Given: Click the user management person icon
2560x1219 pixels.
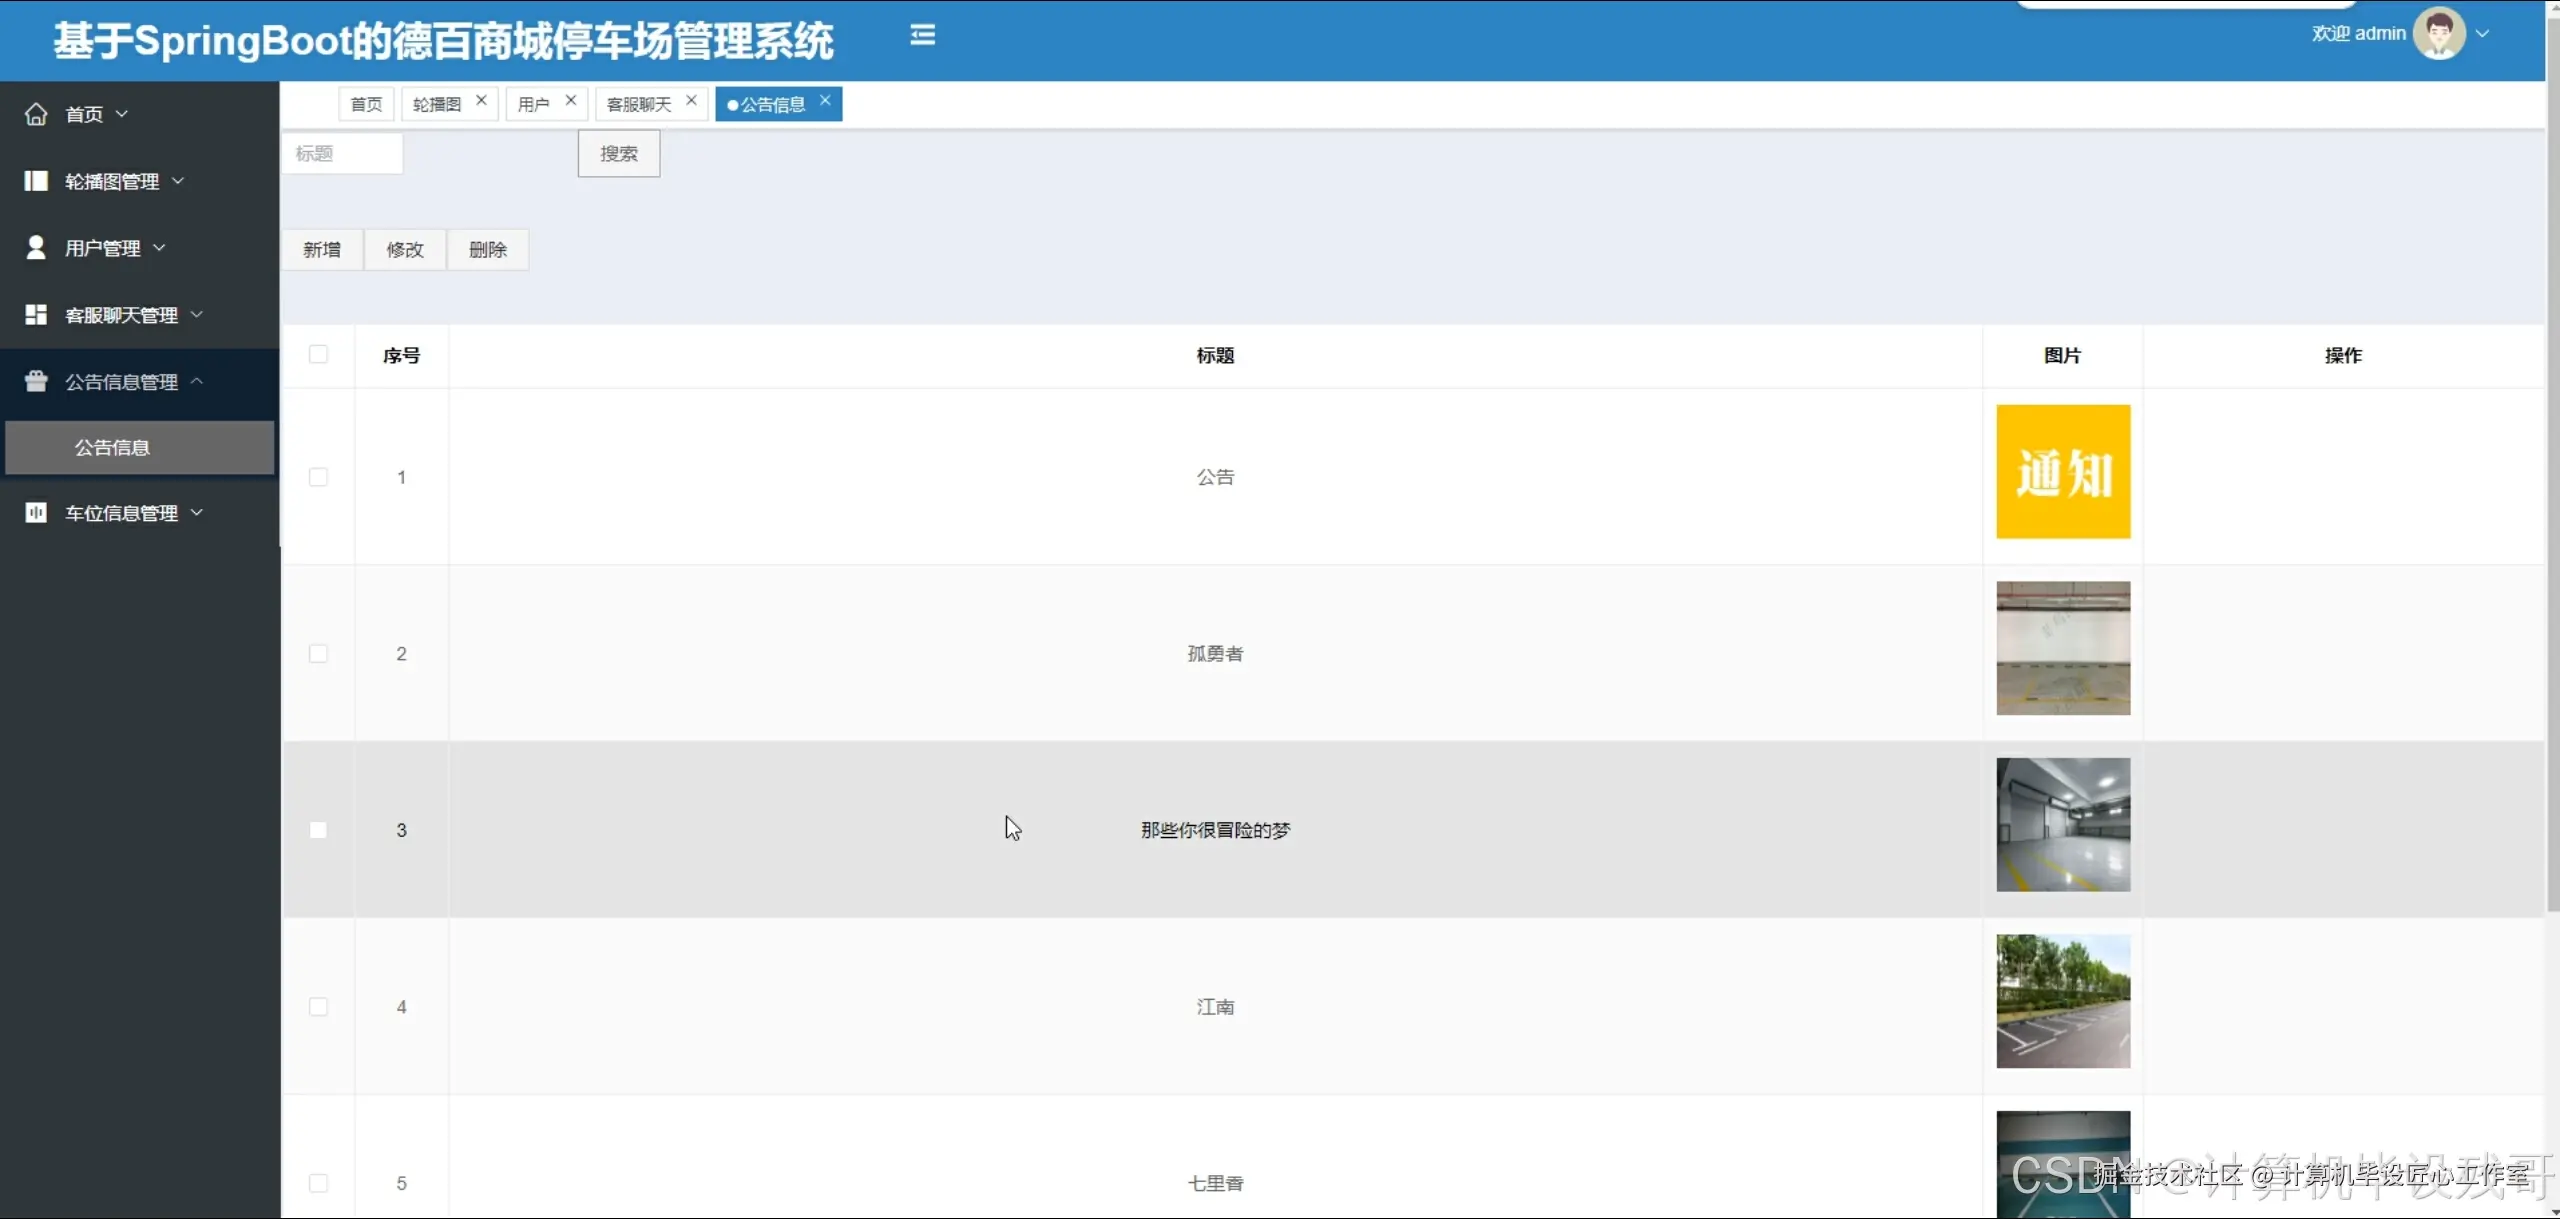Looking at the screenshot, I should point(36,248).
